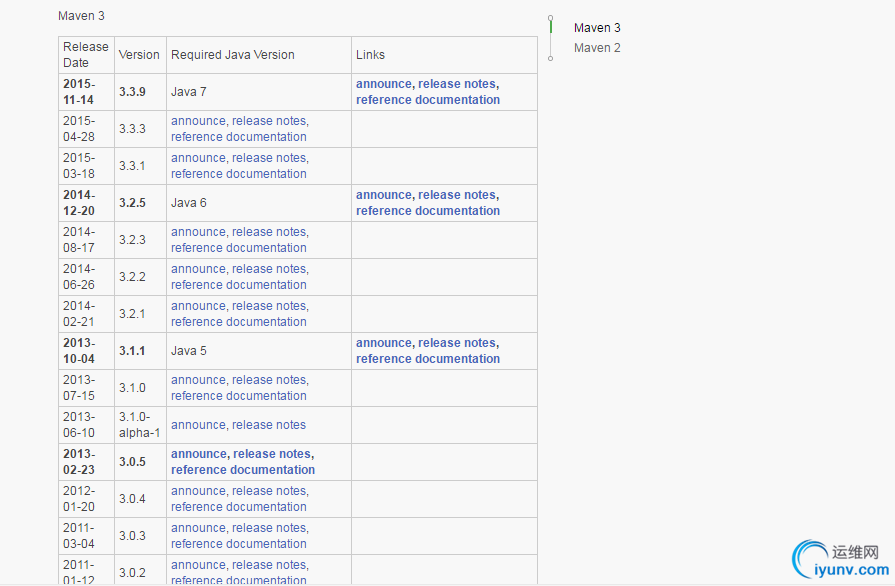View reference documentation for version 3.2.5

pyautogui.click(x=428, y=211)
